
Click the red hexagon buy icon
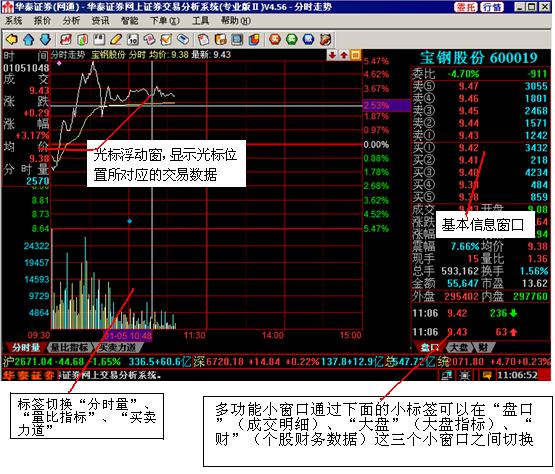[275, 39]
